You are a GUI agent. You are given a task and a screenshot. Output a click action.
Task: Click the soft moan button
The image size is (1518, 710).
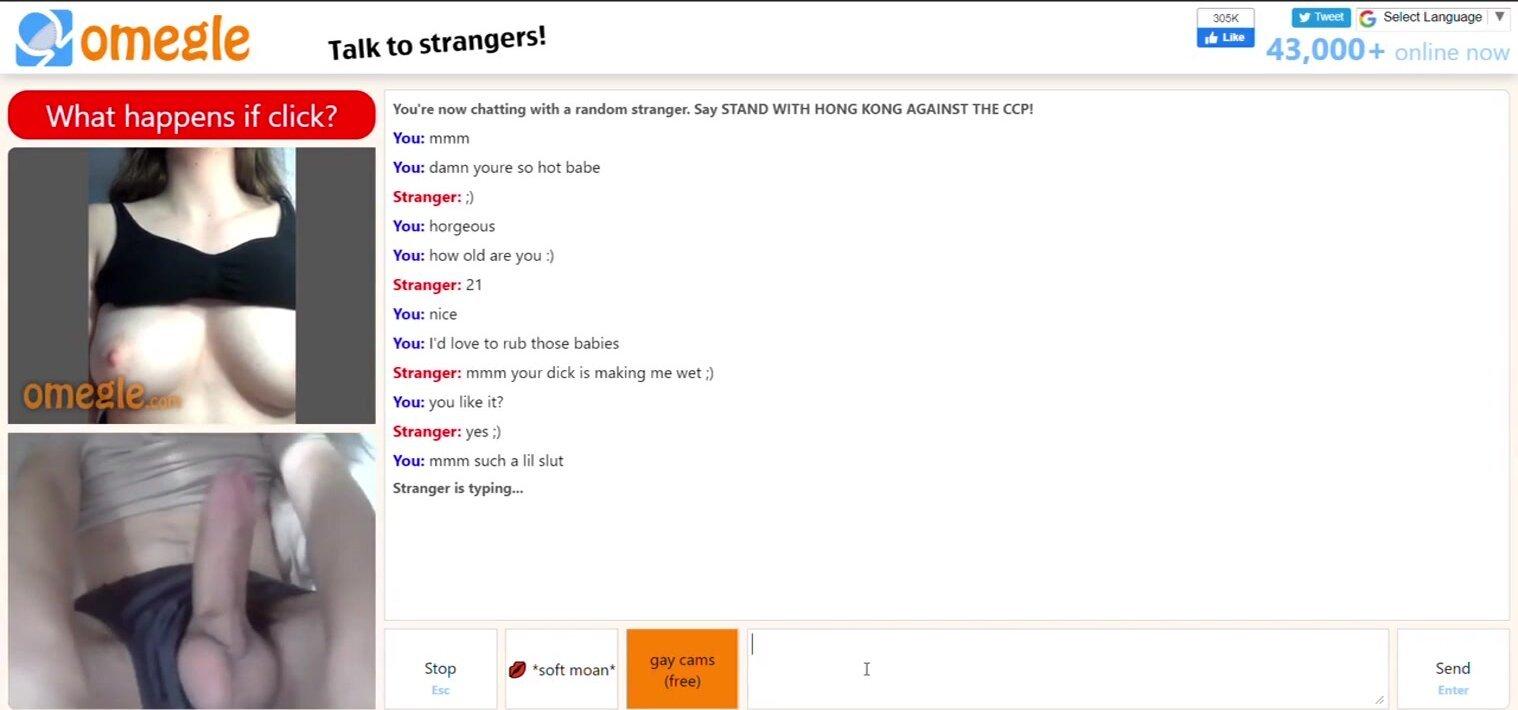562,669
